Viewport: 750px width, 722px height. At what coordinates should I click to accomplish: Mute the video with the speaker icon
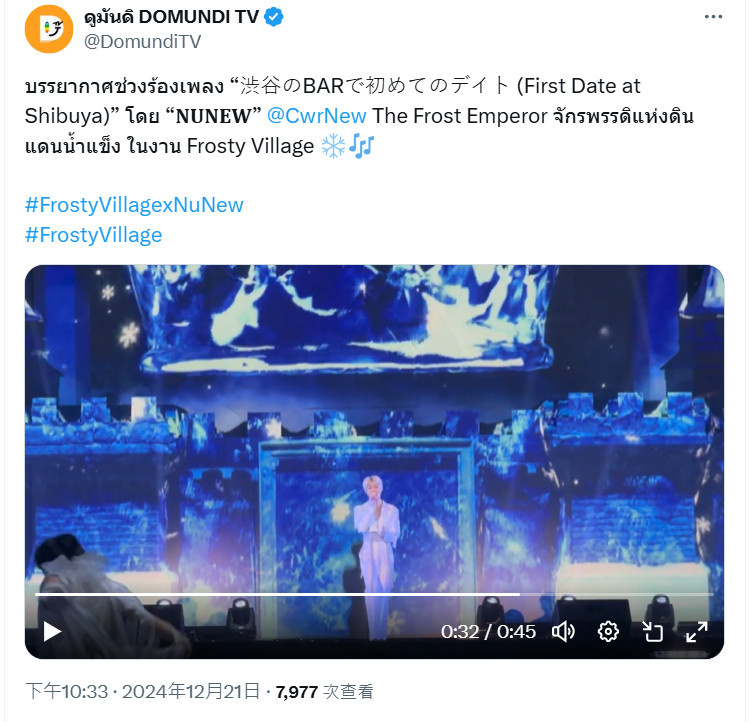[x=563, y=632]
